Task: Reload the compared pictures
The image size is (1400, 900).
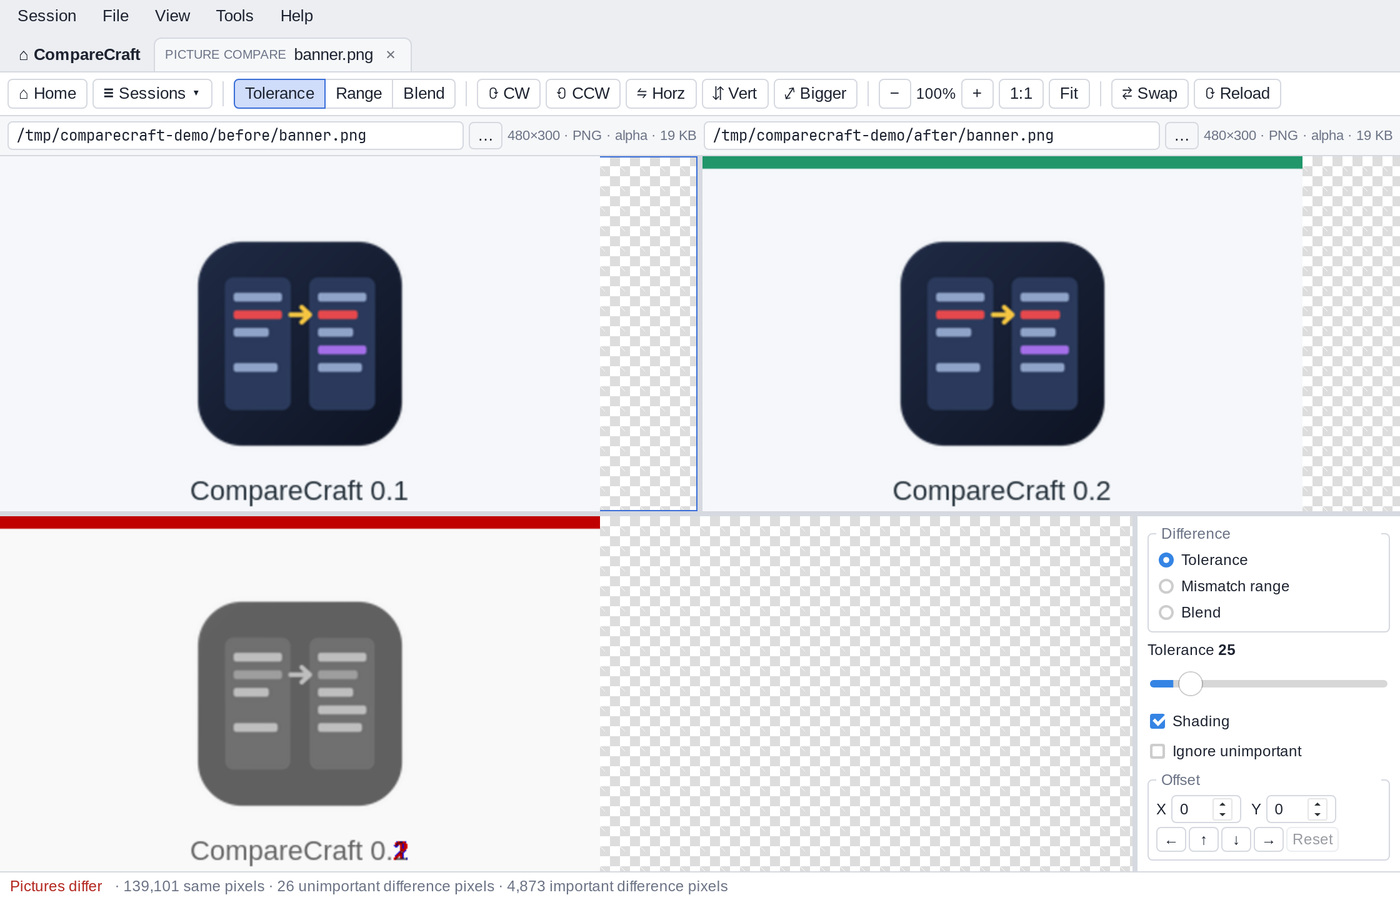Action: [x=1237, y=93]
